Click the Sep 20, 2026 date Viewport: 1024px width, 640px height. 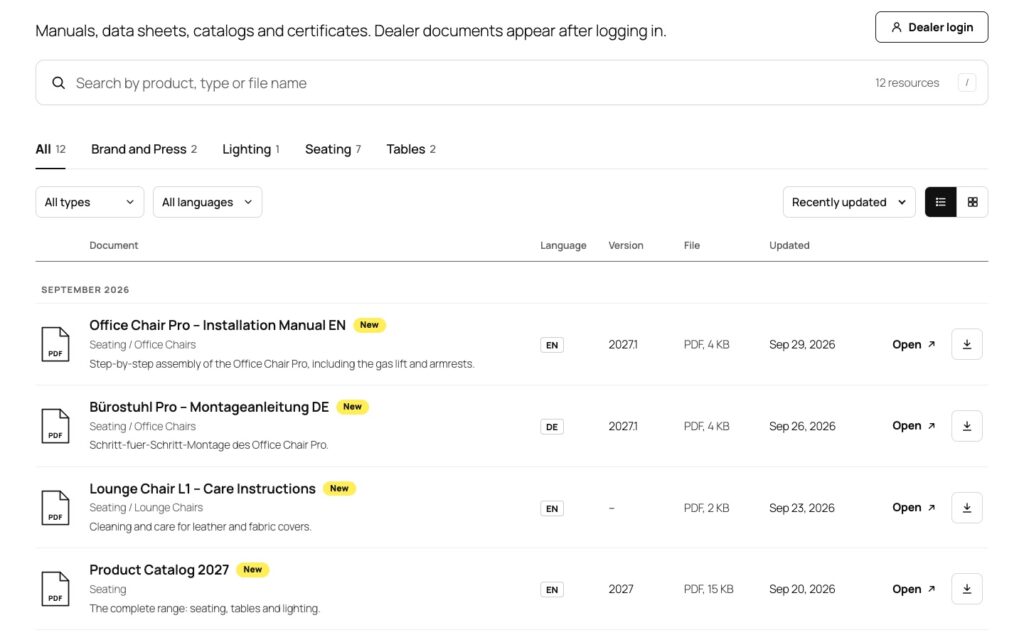point(802,589)
